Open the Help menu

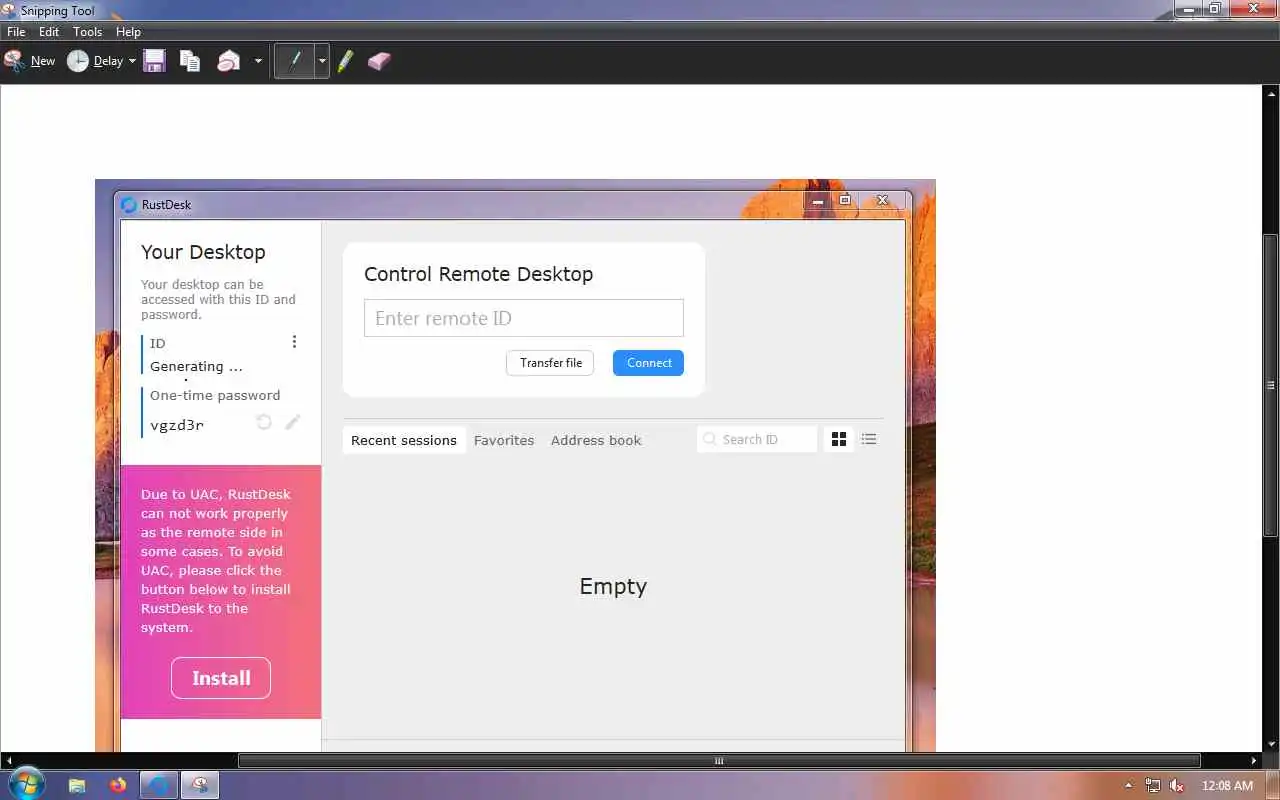pyautogui.click(x=128, y=32)
